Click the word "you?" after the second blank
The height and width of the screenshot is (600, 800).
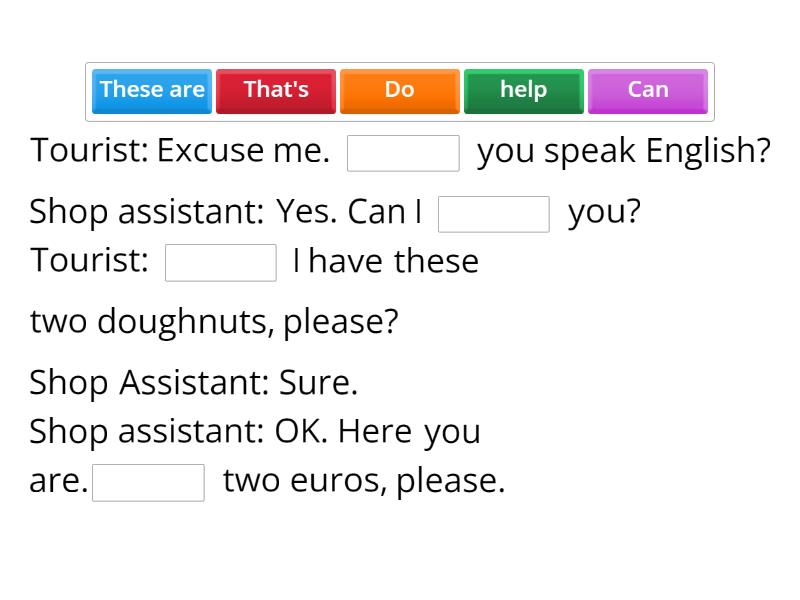(604, 212)
